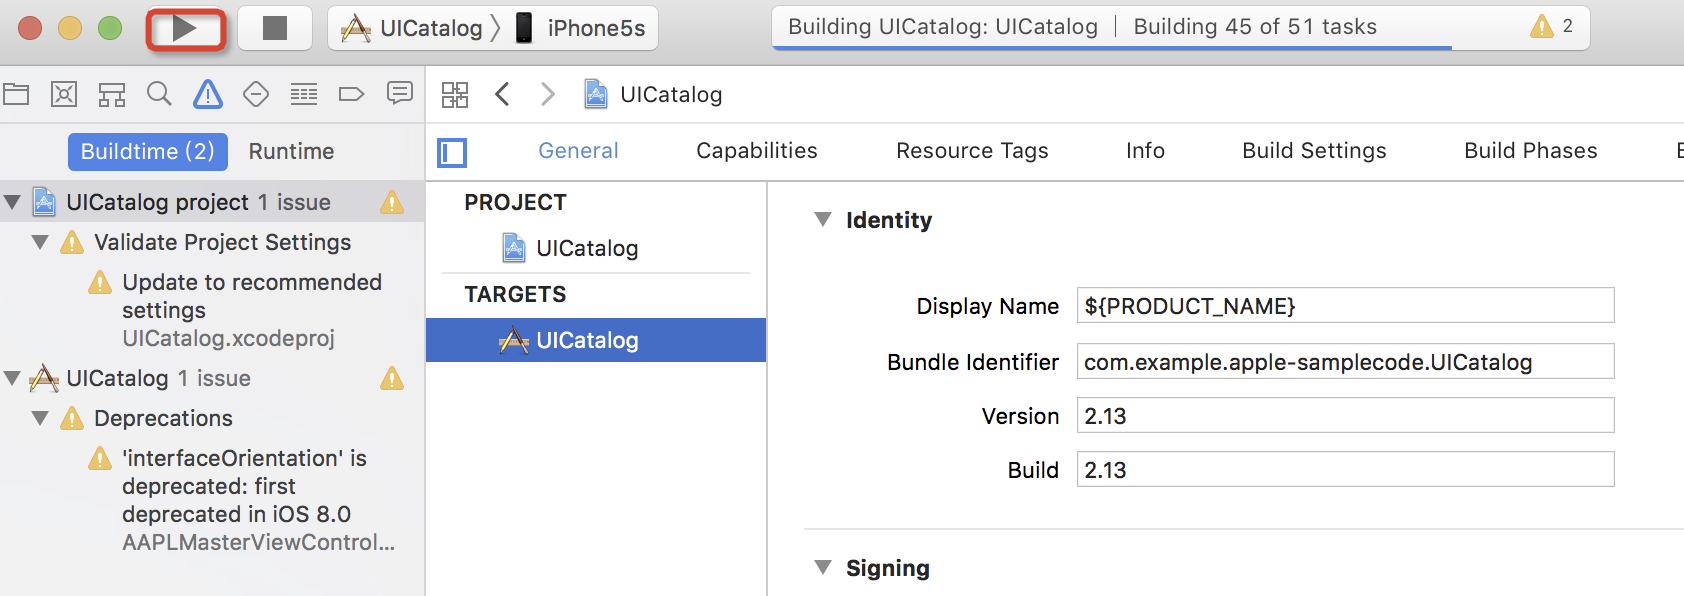This screenshot has width=1684, height=596.
Task: Collapse the UICatalog project issue group
Action: point(12,202)
